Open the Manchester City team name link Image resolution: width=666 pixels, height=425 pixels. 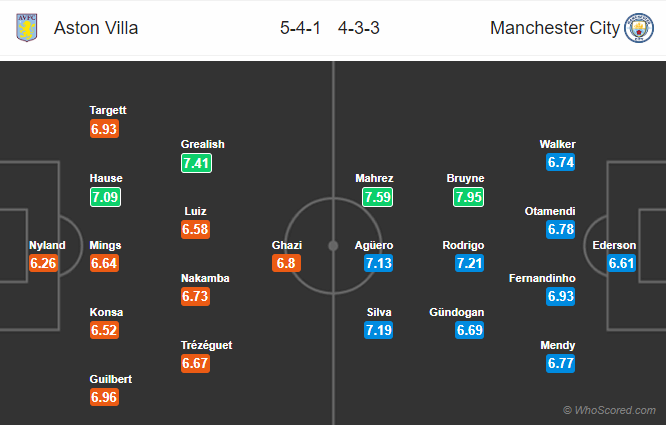(555, 28)
